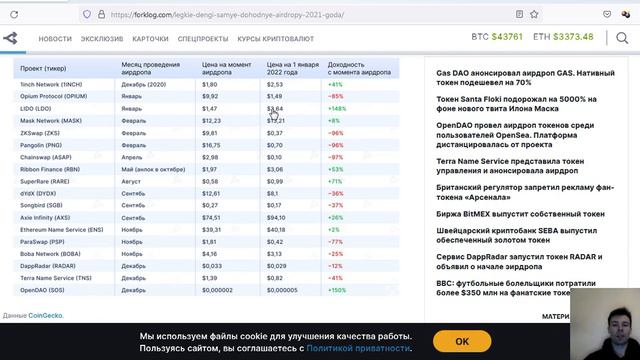Open the shield tracking protection icon
Screen dimensions: 640x360
pyautogui.click(x=87, y=14)
